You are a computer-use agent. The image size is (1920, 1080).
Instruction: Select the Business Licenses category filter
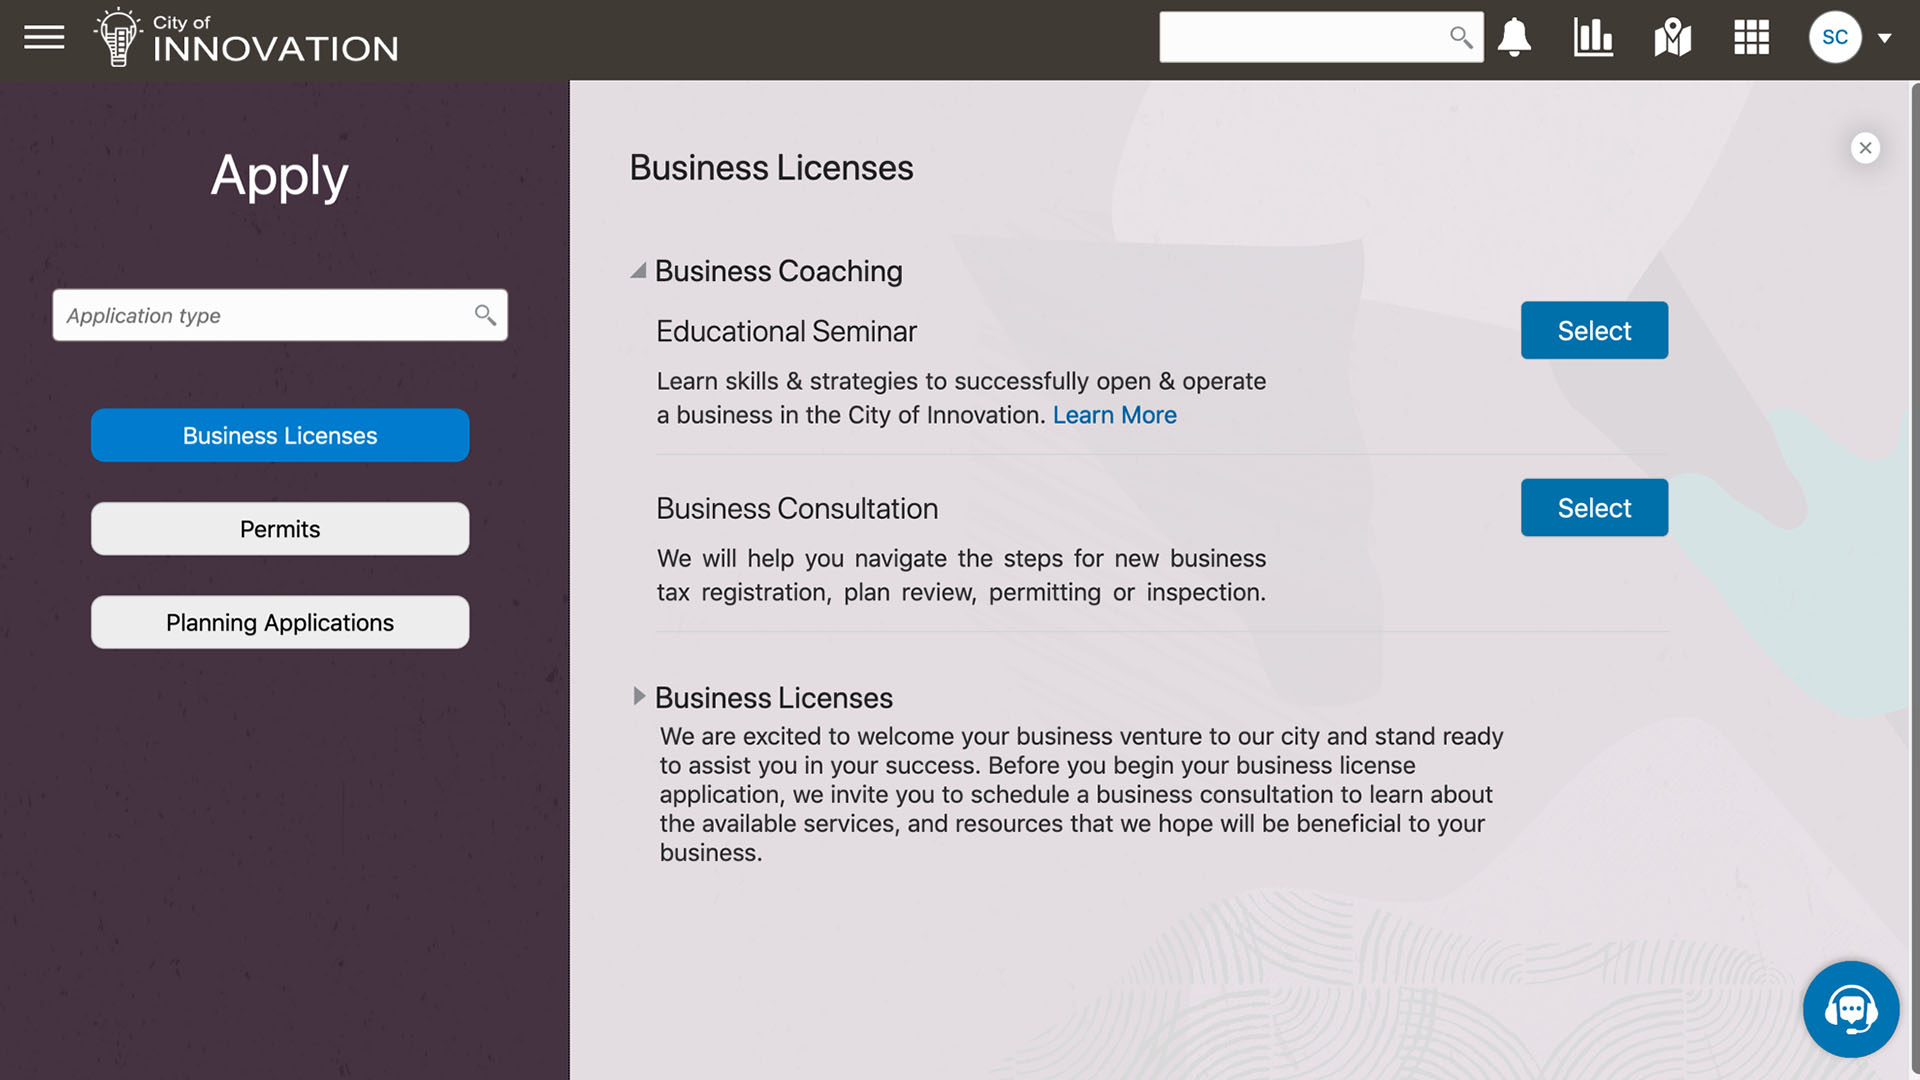[279, 435]
